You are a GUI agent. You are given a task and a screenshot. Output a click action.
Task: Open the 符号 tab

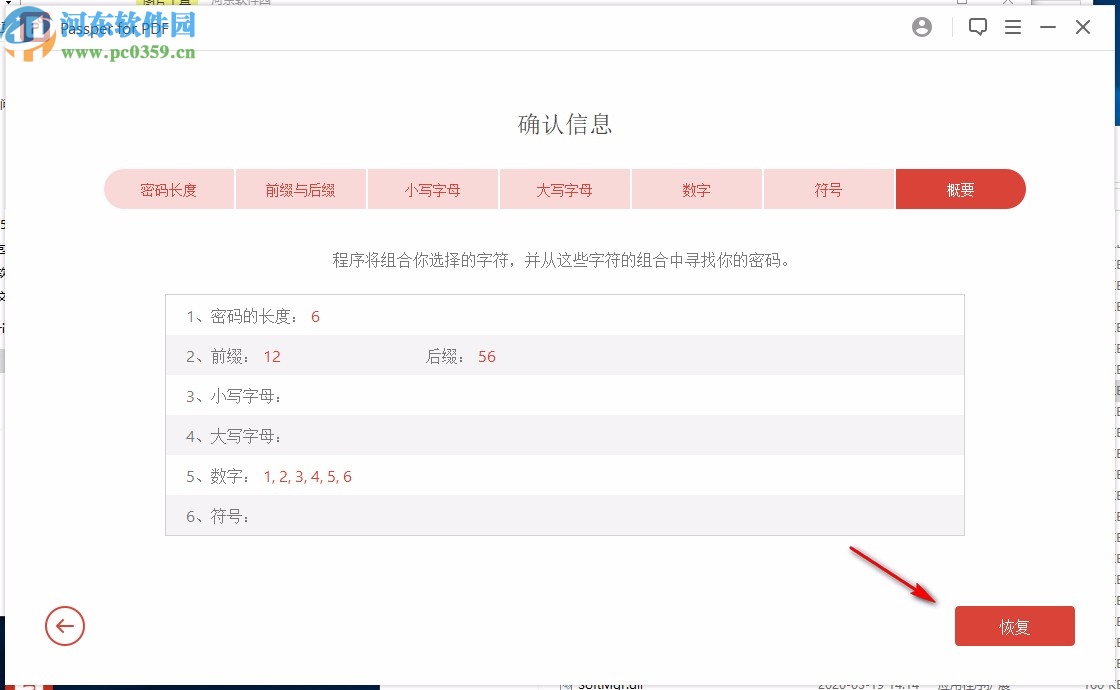pos(828,188)
